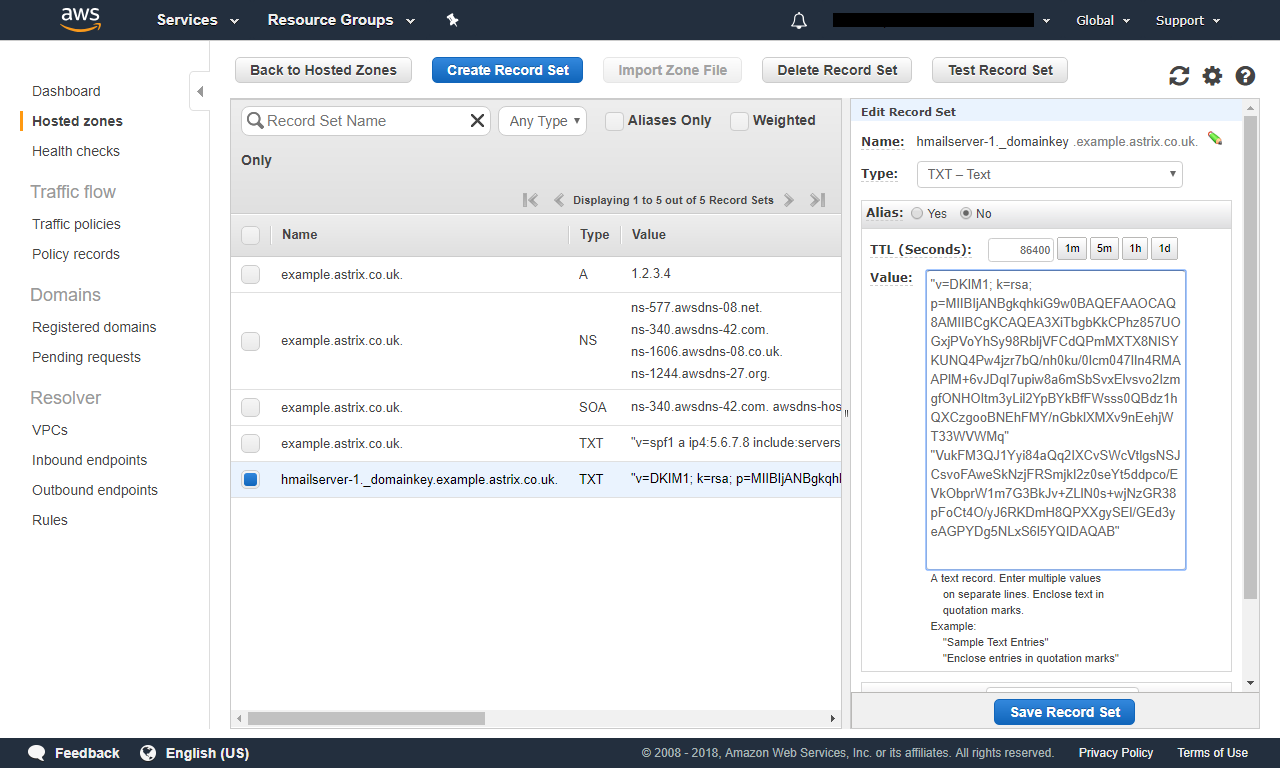The width and height of the screenshot is (1280, 768).
Task: Toggle the Weighted Only checkbox
Action: coord(739,121)
